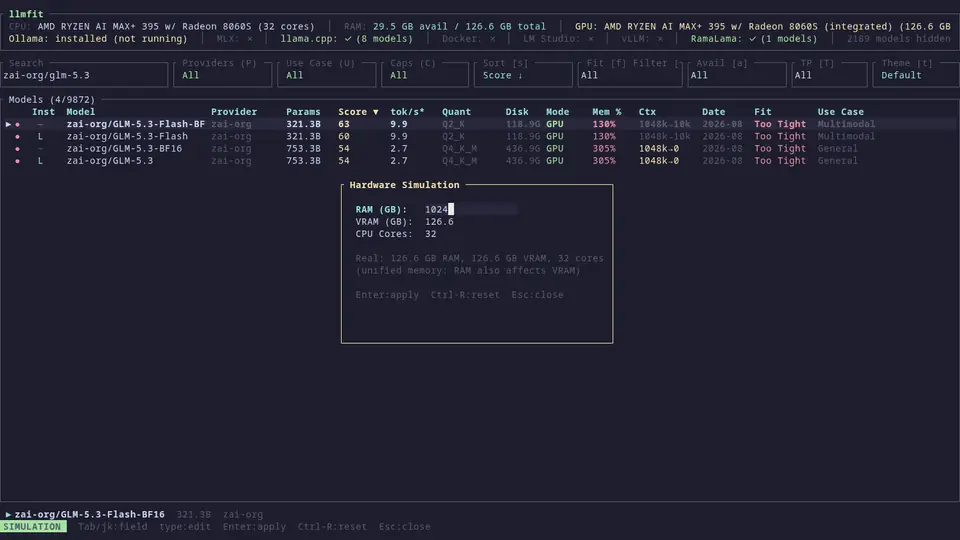Focus the Search field containing zai-org/glm-5.3
The width and height of the screenshot is (960, 540).
click(x=84, y=75)
